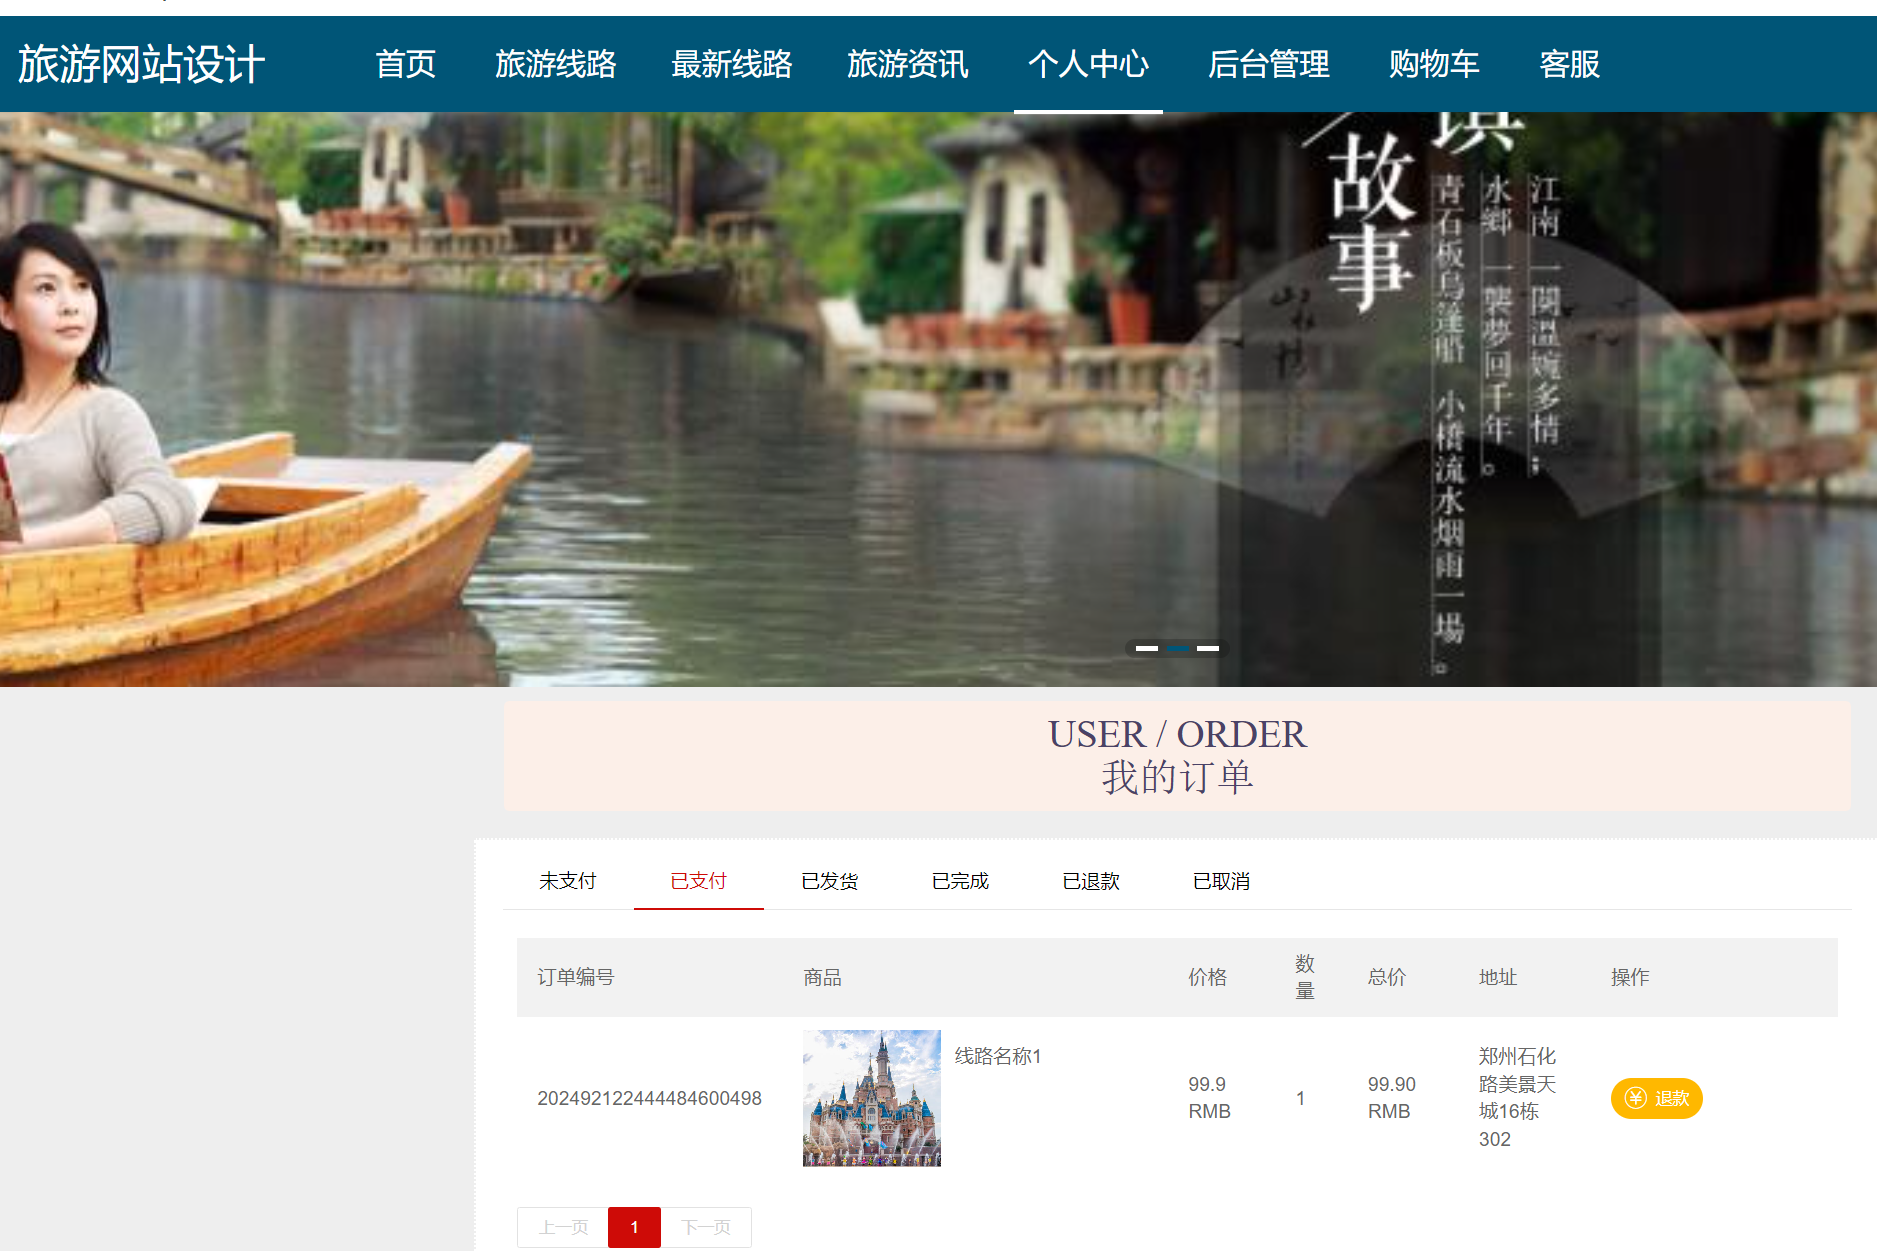This screenshot has height=1251, width=1877.
Task: Go to customer service (客服)
Action: (x=1569, y=64)
